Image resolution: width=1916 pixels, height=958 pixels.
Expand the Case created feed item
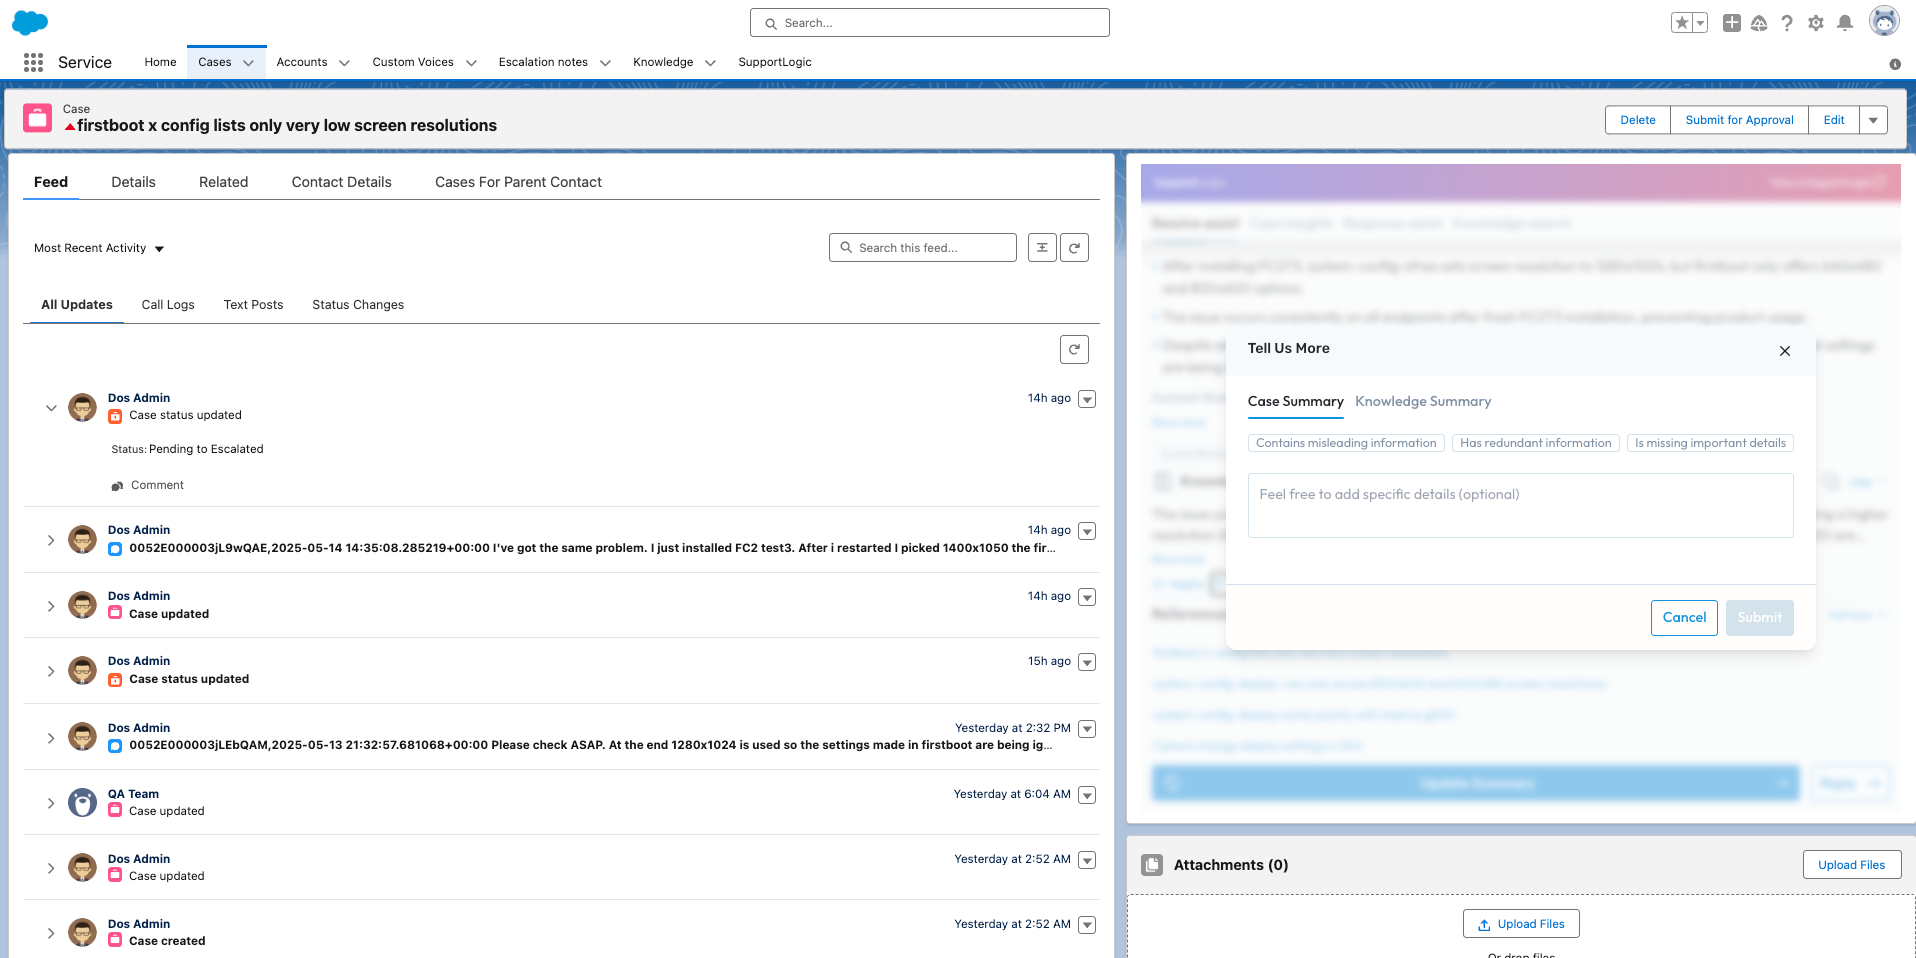[51, 933]
